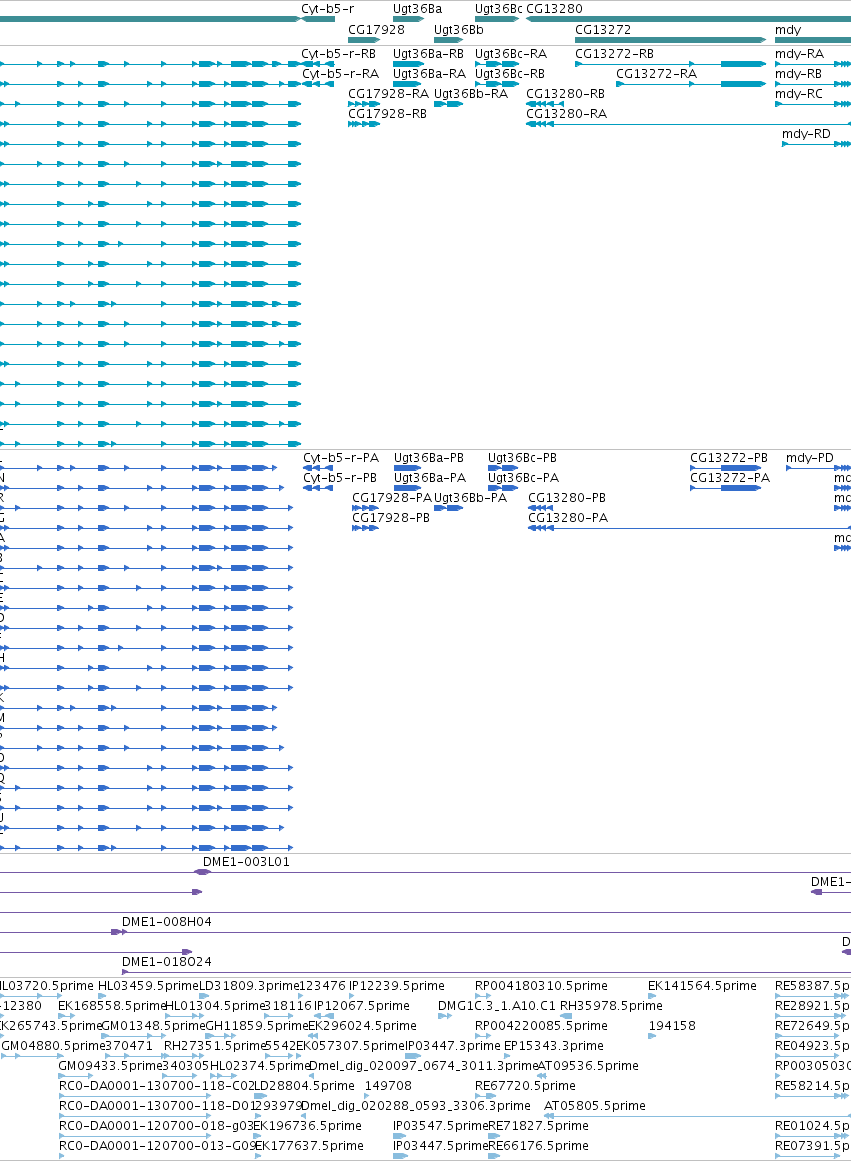Select transcript CG17928-RB
The height and width of the screenshot is (1161, 851).
[x=387, y=114]
